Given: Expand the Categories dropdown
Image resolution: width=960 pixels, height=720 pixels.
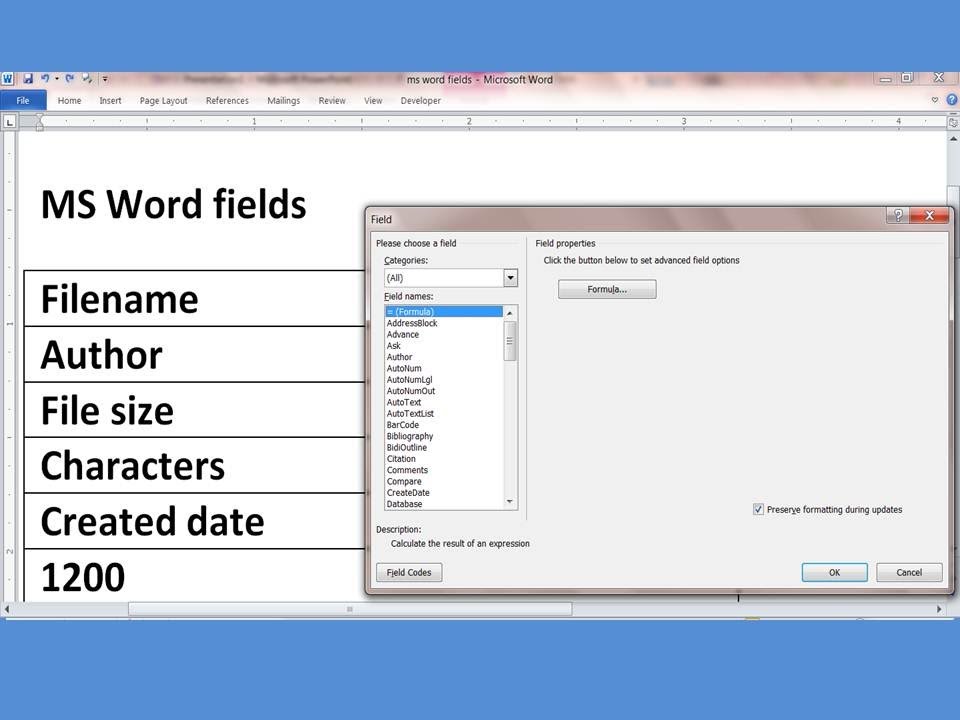Looking at the screenshot, I should point(510,278).
